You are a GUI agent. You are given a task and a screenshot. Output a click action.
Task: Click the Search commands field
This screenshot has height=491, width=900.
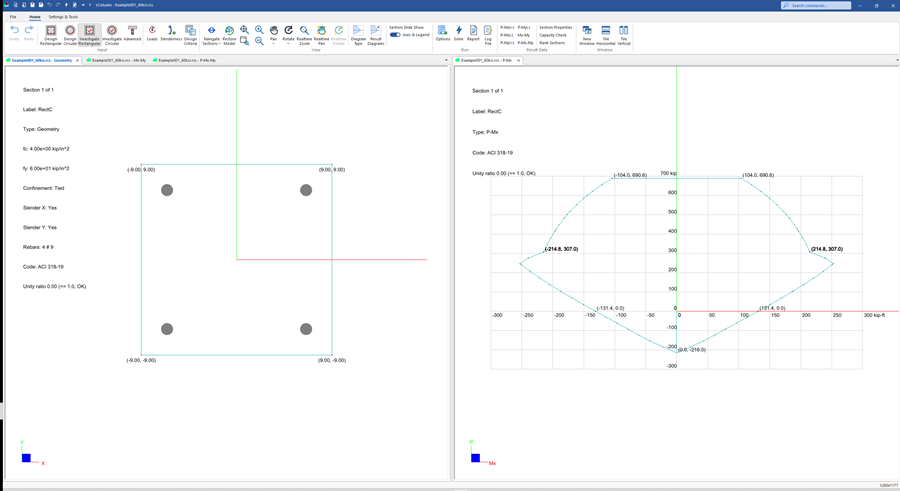[x=816, y=5]
